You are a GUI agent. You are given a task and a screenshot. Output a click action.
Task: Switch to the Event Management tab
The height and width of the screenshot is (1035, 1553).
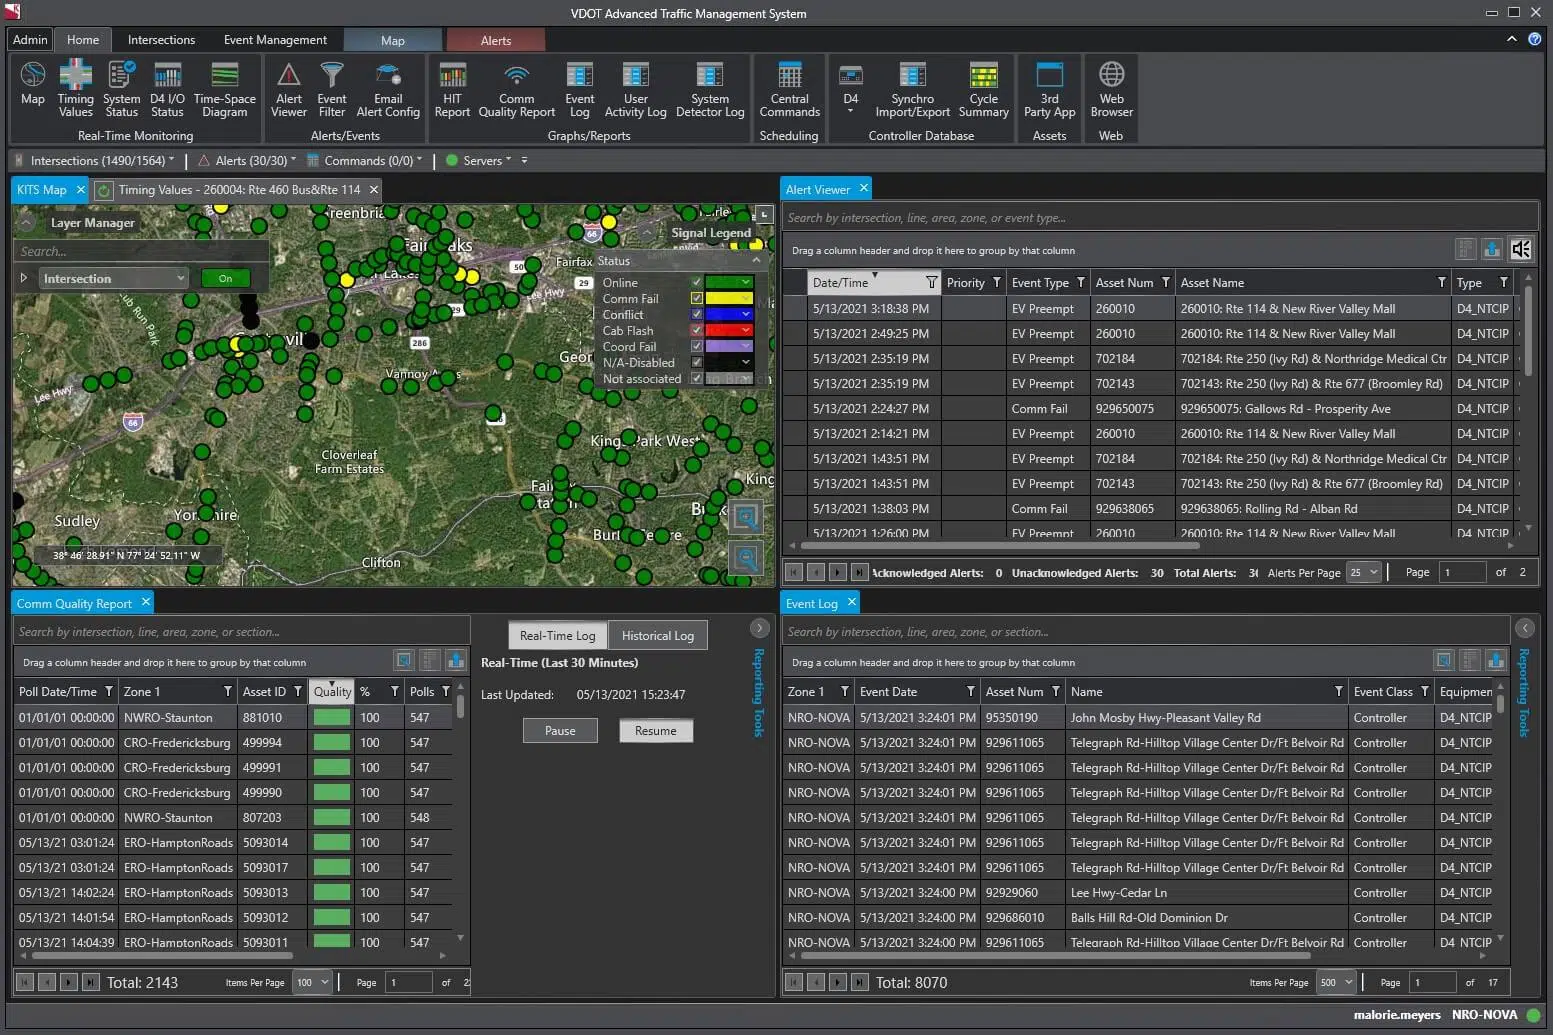pos(275,40)
